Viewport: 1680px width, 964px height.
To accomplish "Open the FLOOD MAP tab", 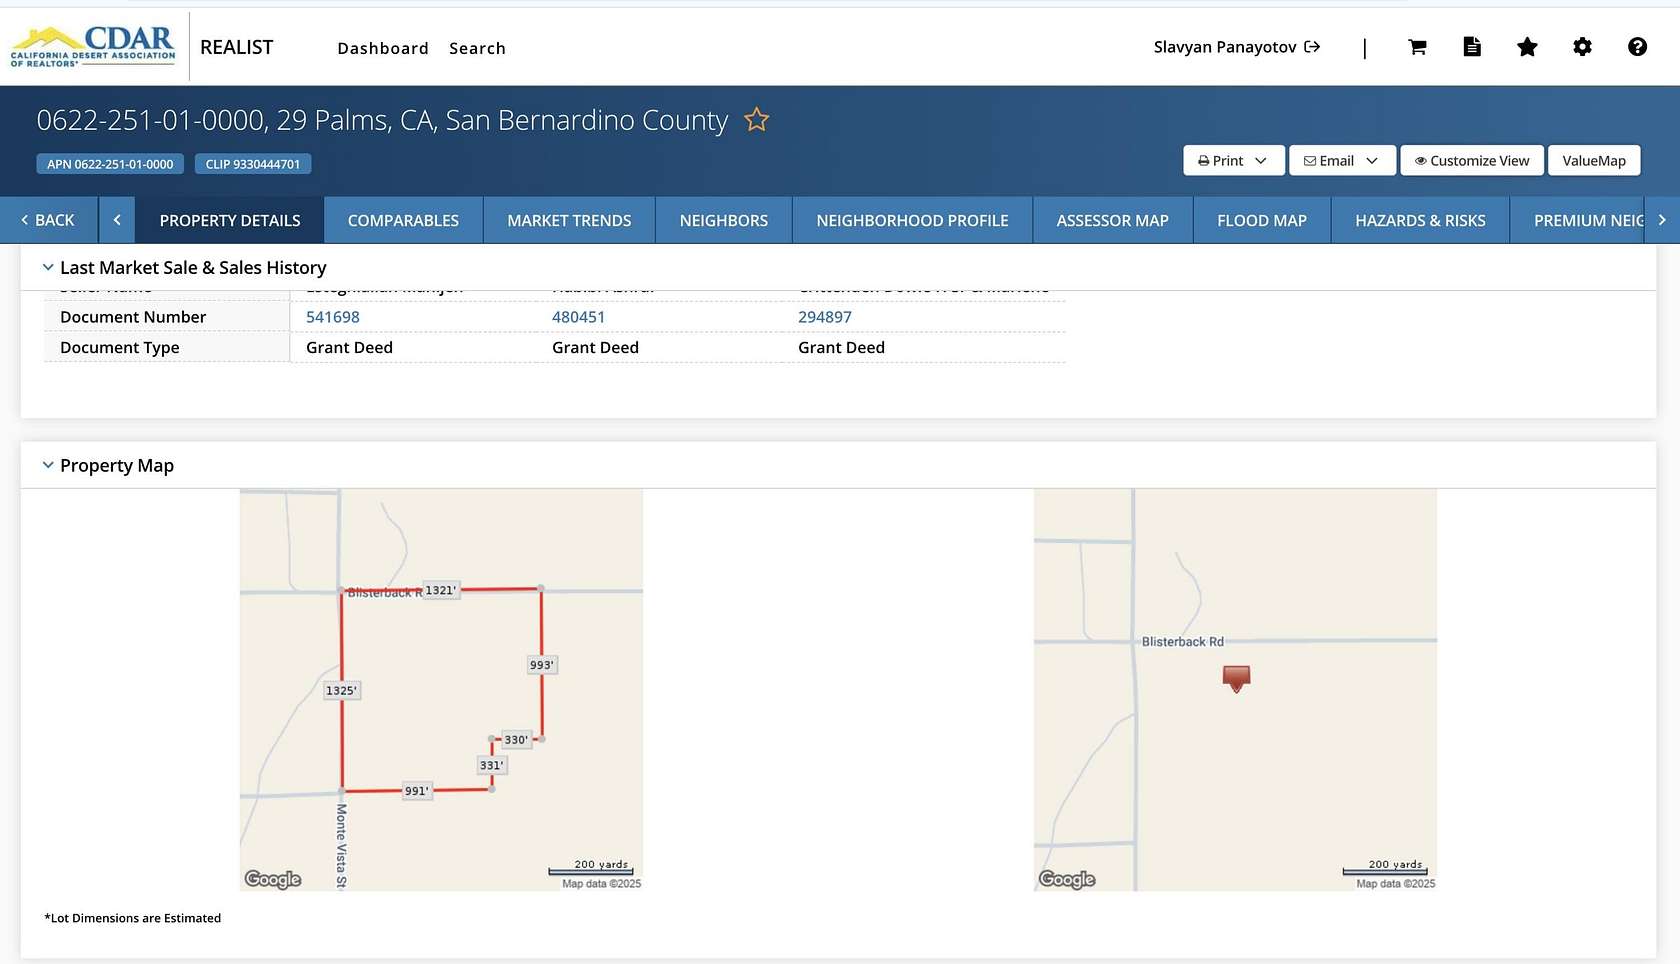I will coord(1261,220).
